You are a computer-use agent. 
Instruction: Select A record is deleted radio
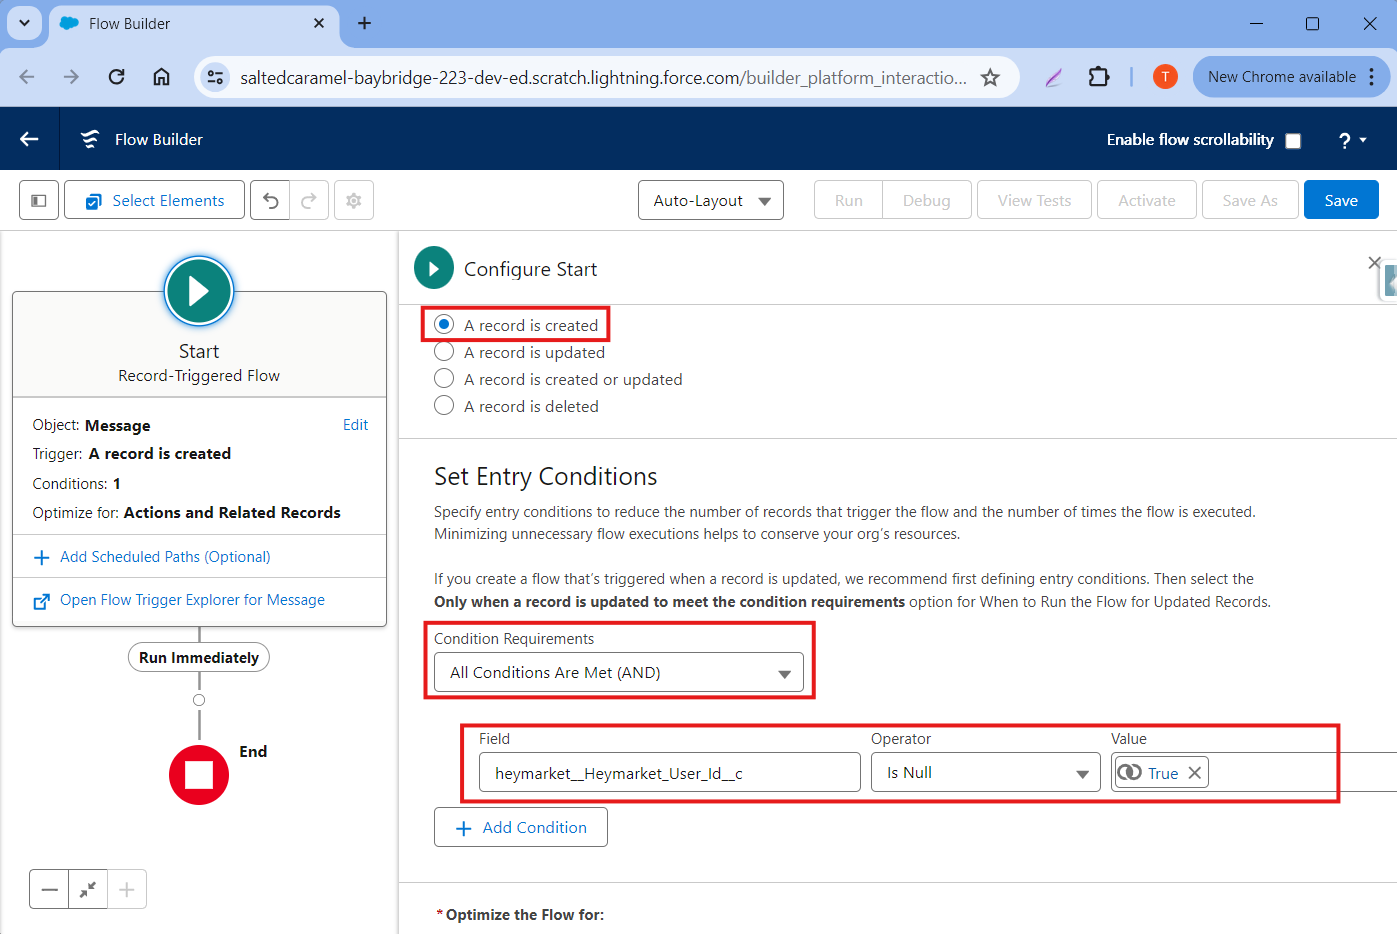[444, 406]
